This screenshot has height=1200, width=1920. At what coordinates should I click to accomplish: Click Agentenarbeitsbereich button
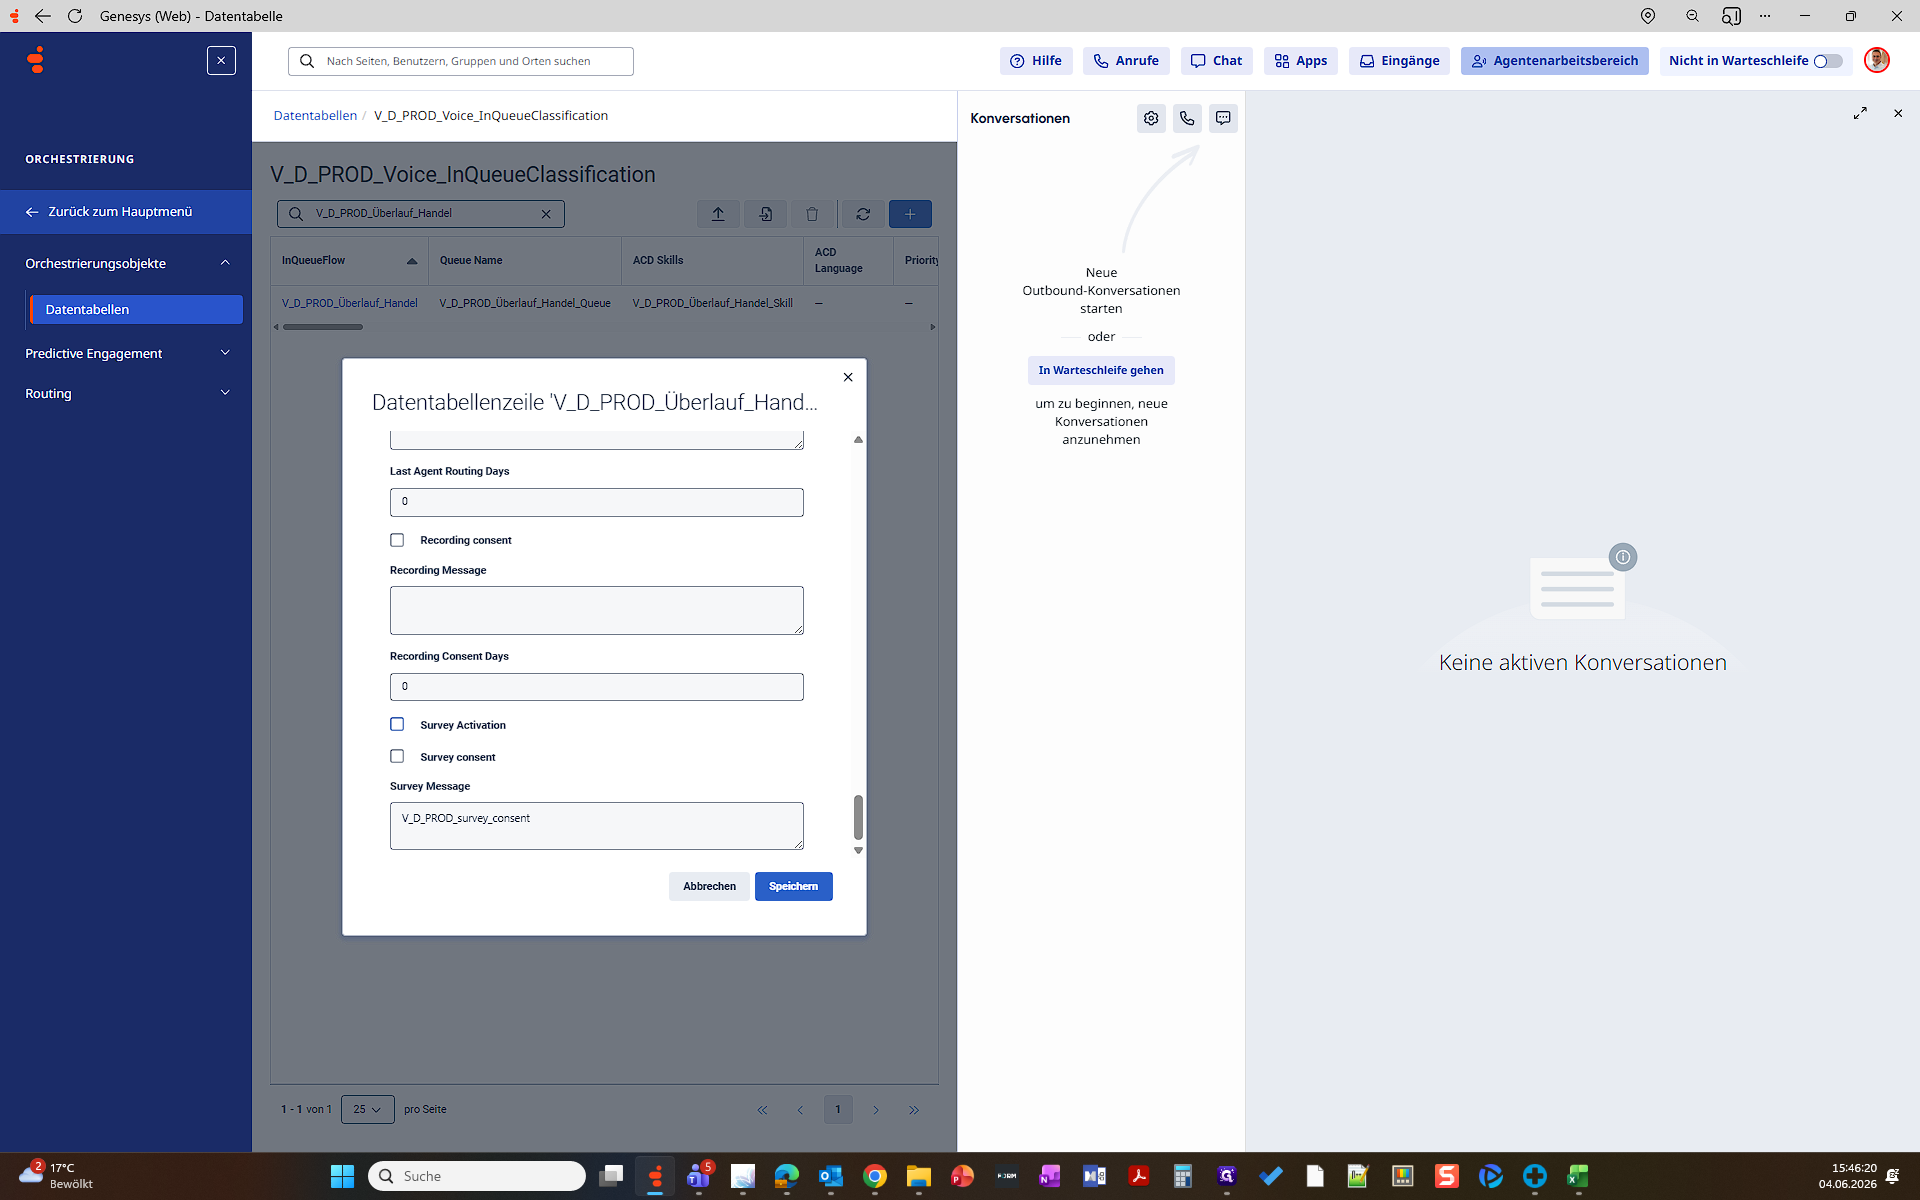(1555, 61)
